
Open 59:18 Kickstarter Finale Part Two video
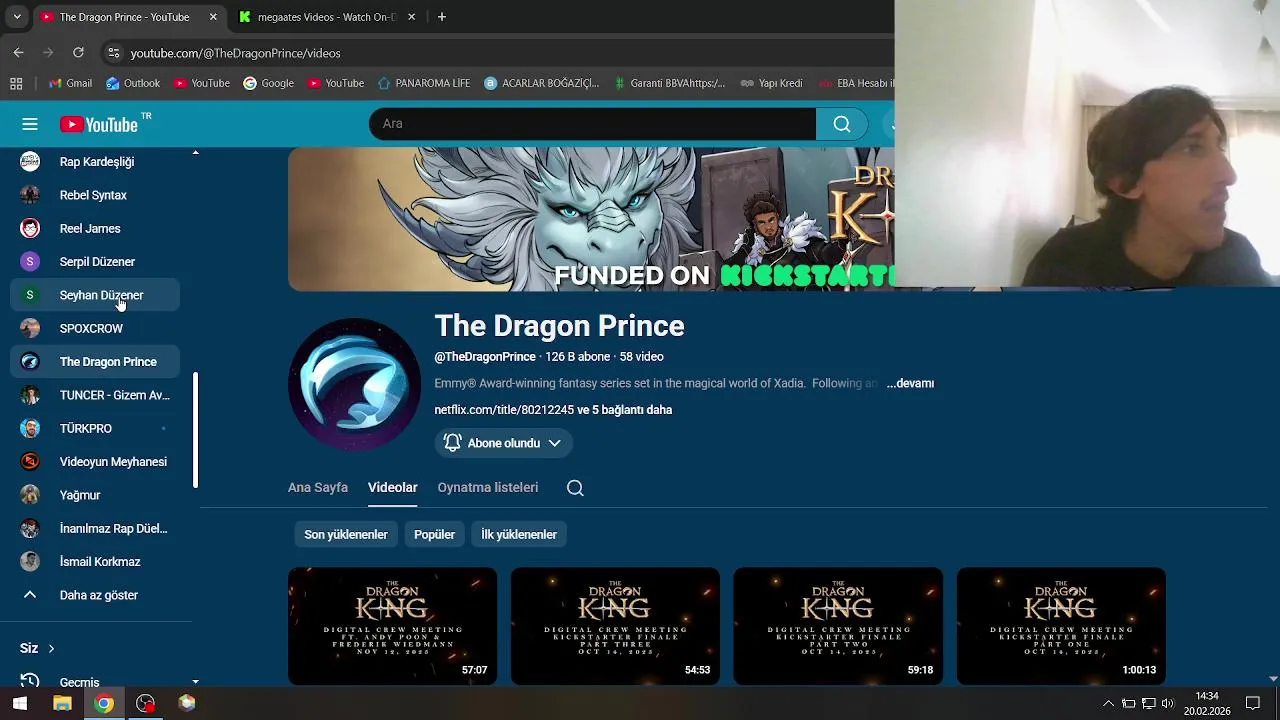838,626
